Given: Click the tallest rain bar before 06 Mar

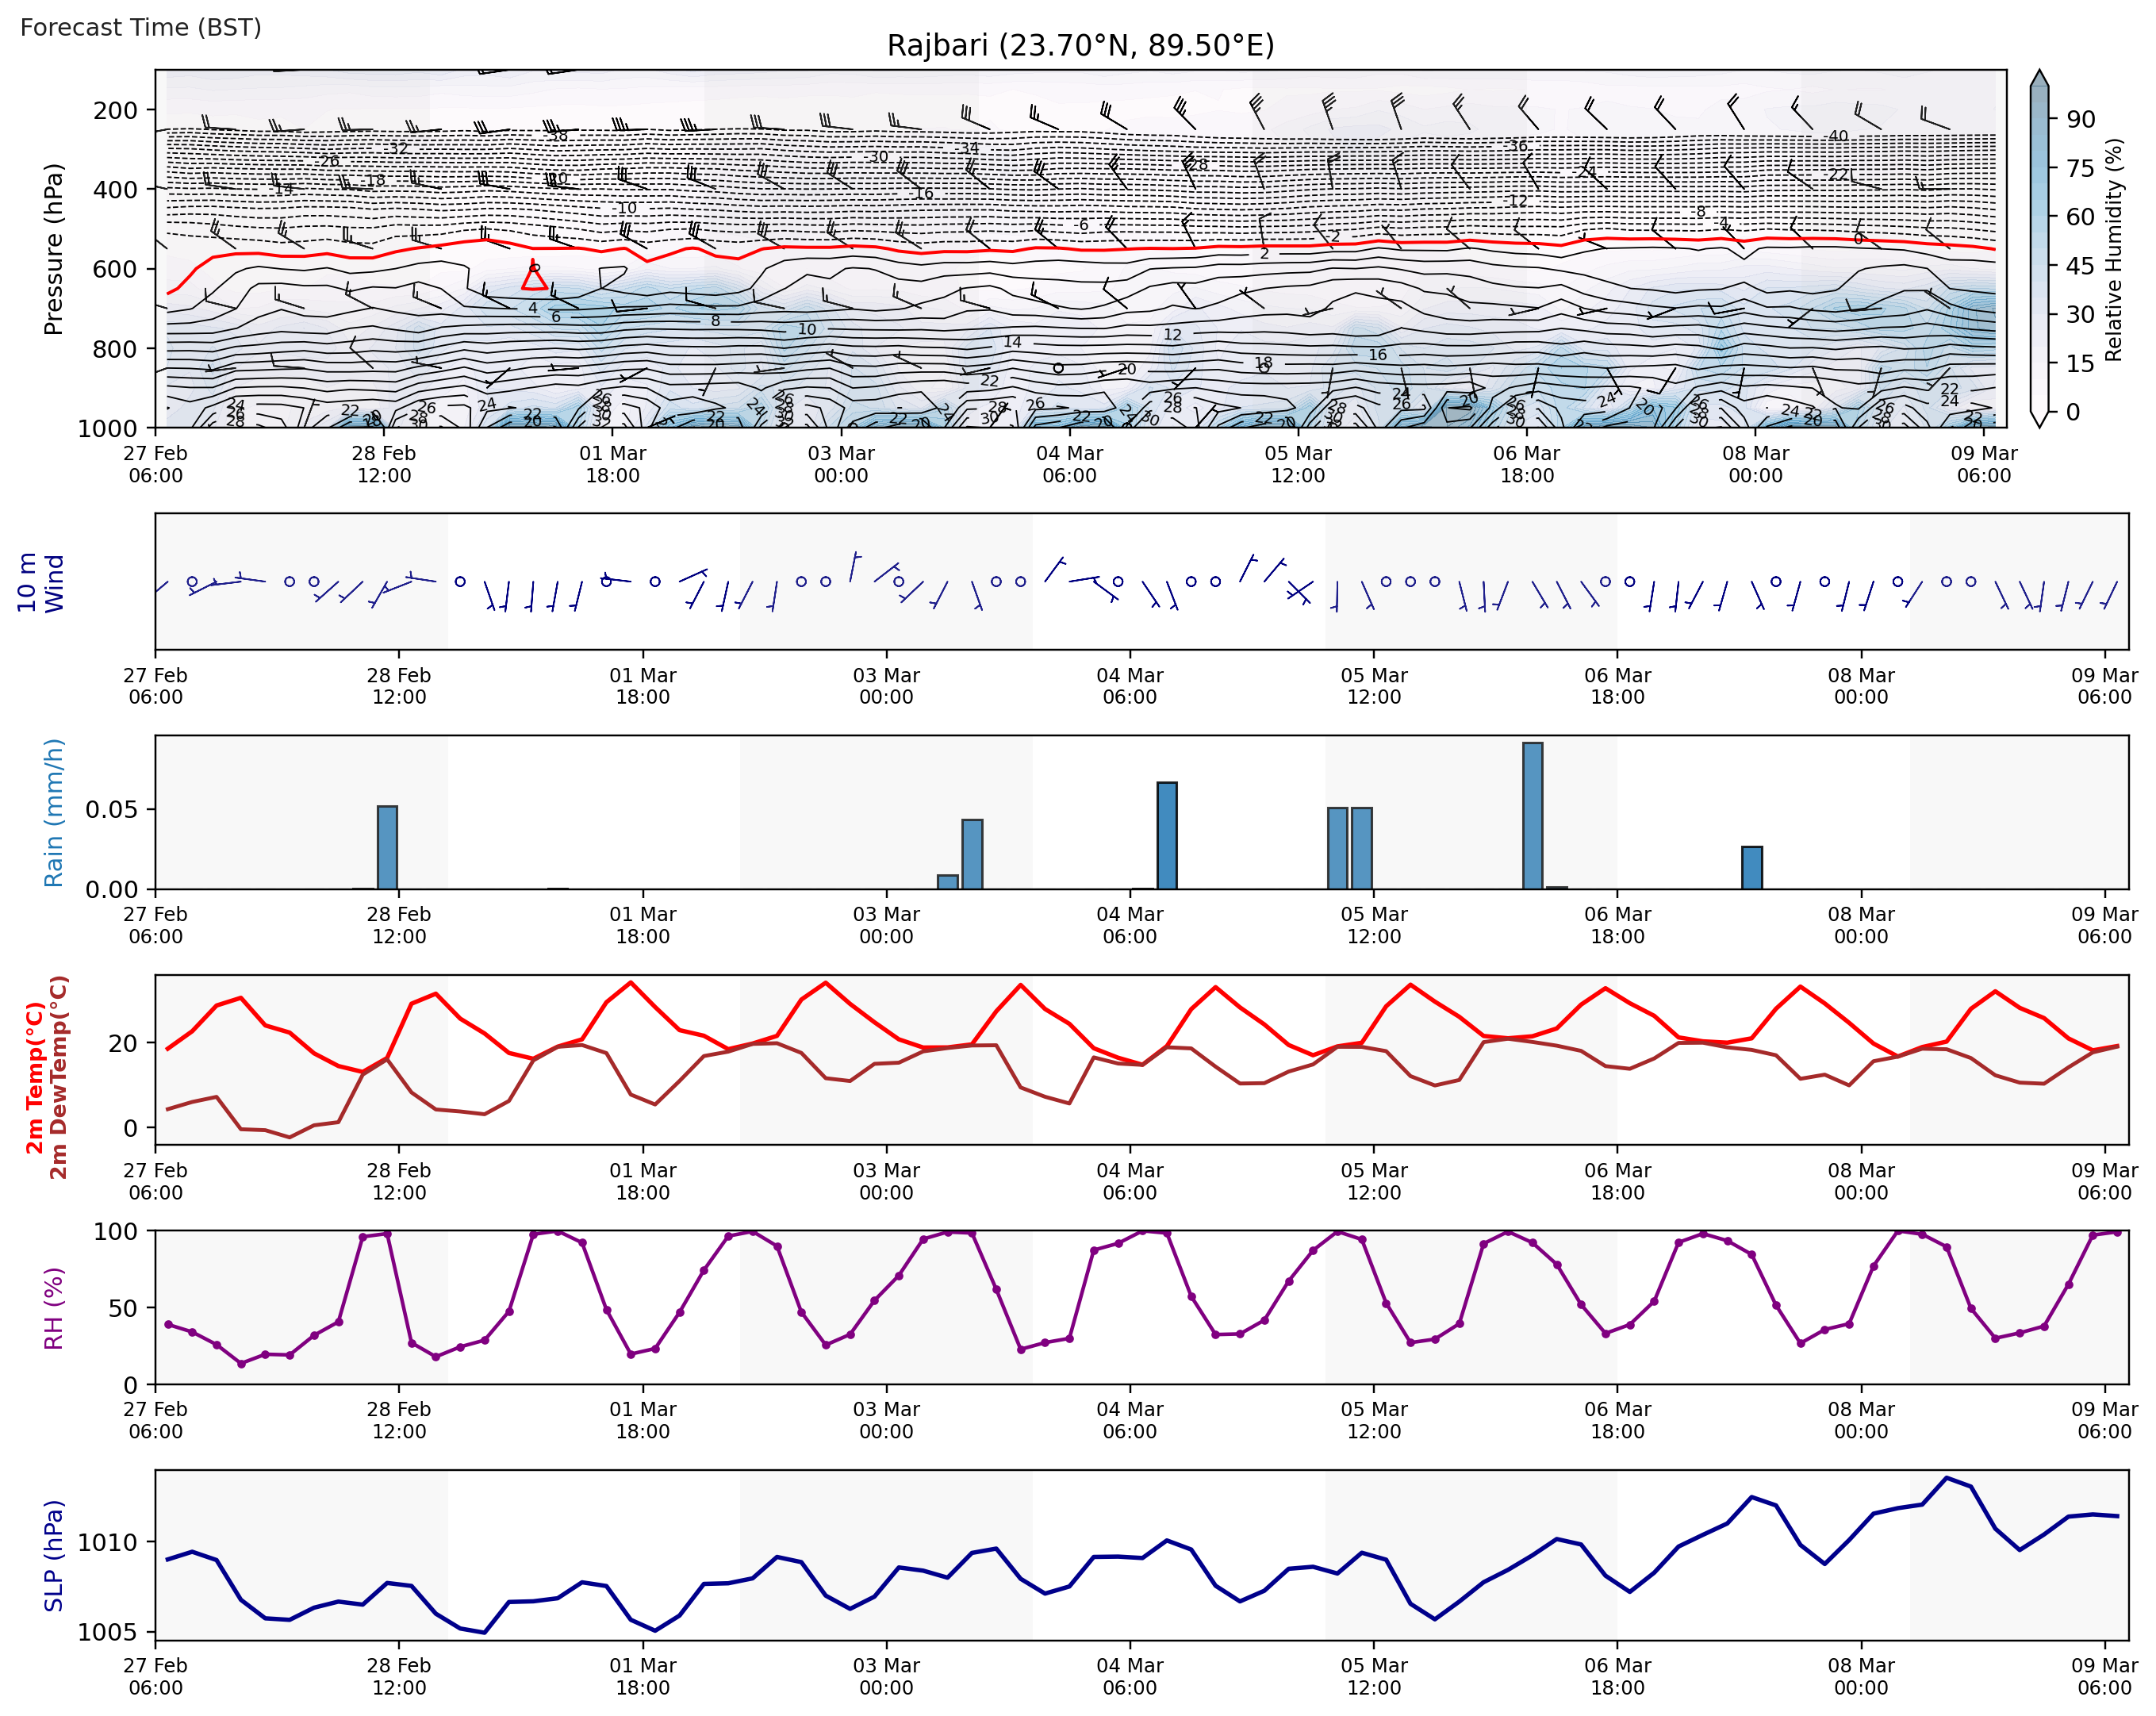Looking at the screenshot, I should click(1532, 815).
